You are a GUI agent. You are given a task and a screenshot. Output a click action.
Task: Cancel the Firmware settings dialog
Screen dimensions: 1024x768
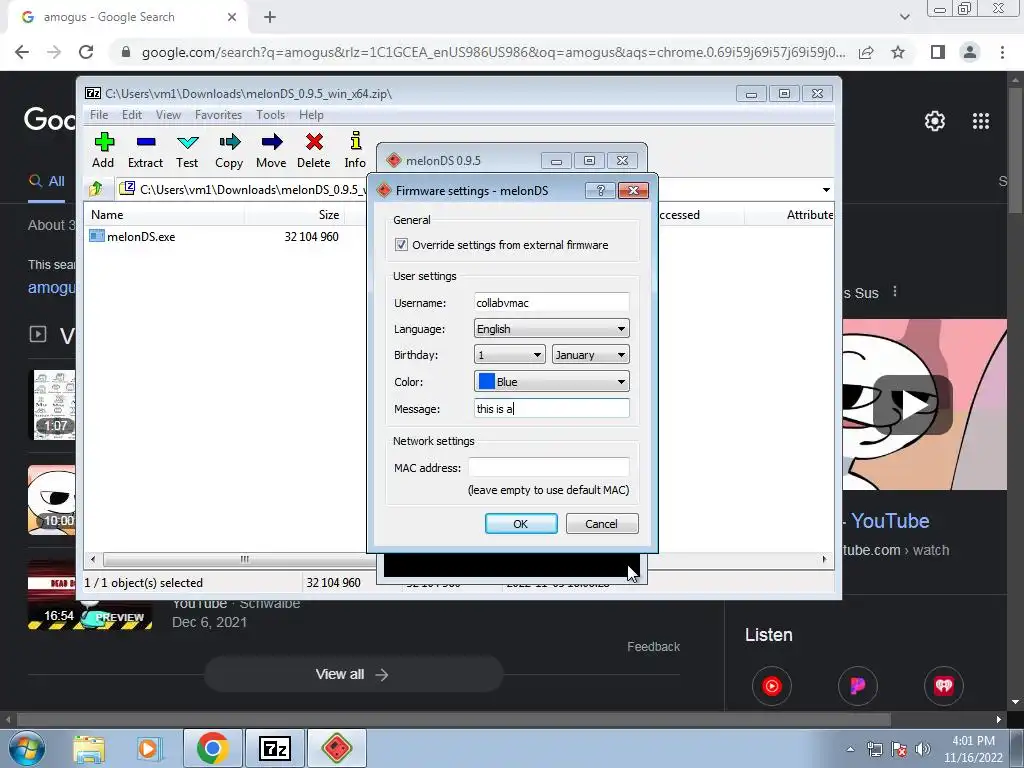tap(601, 524)
